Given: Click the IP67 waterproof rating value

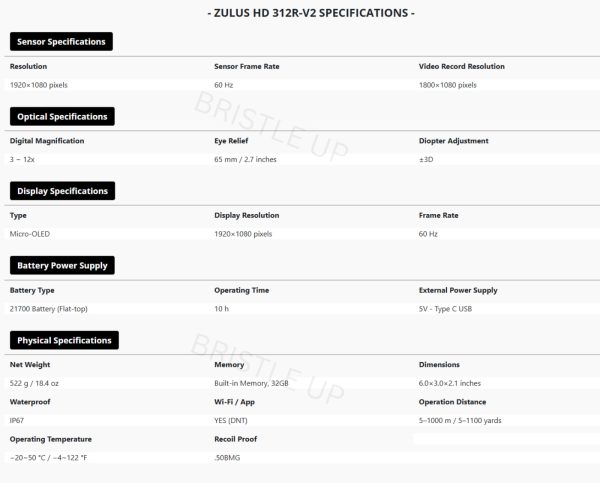Looking at the screenshot, I should coord(18,421).
